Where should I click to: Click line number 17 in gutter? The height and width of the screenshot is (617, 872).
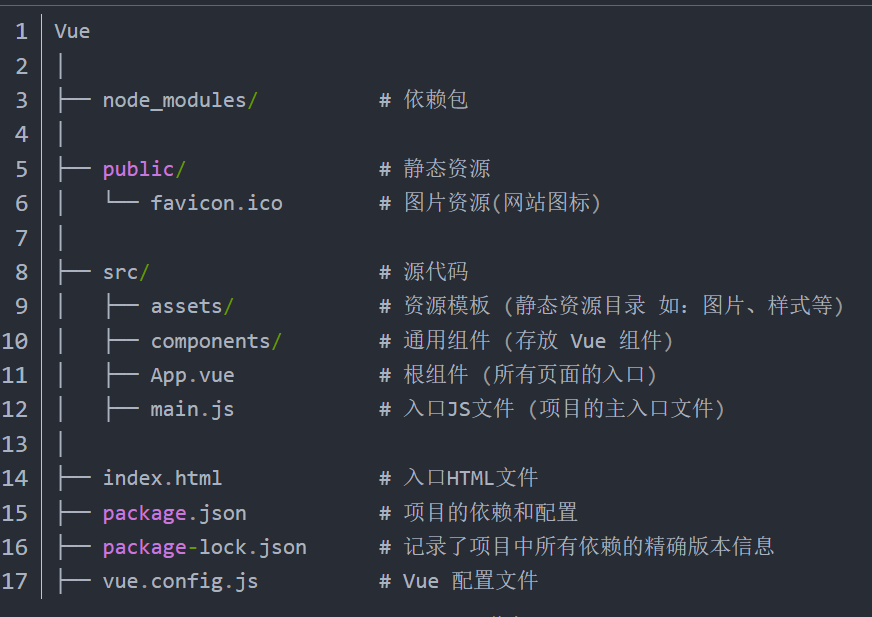coord(15,582)
